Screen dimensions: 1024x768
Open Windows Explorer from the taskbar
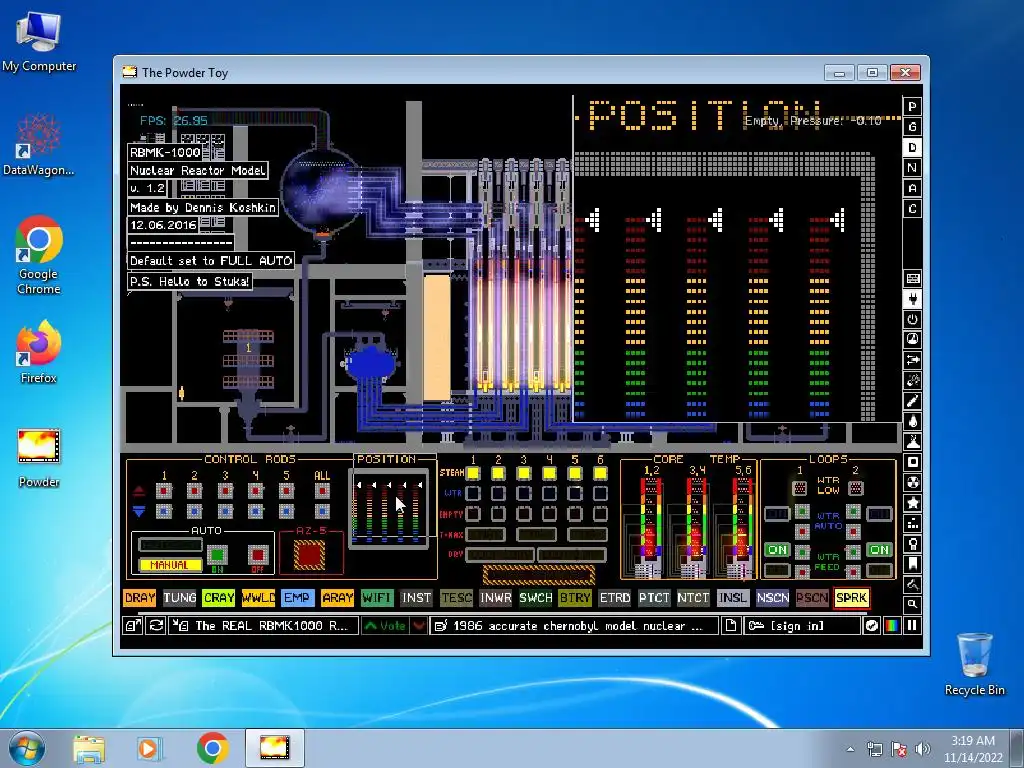coord(89,748)
